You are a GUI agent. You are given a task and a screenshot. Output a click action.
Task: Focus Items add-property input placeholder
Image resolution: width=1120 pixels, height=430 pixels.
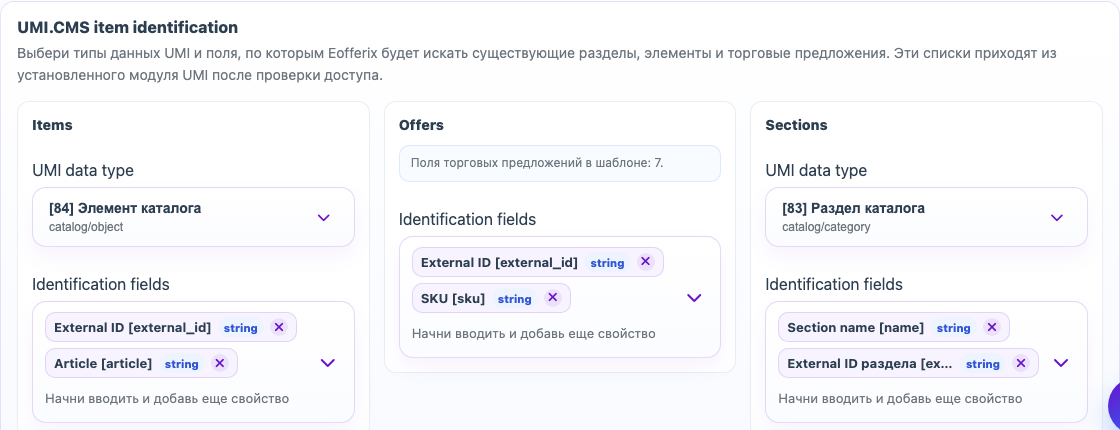pos(167,399)
